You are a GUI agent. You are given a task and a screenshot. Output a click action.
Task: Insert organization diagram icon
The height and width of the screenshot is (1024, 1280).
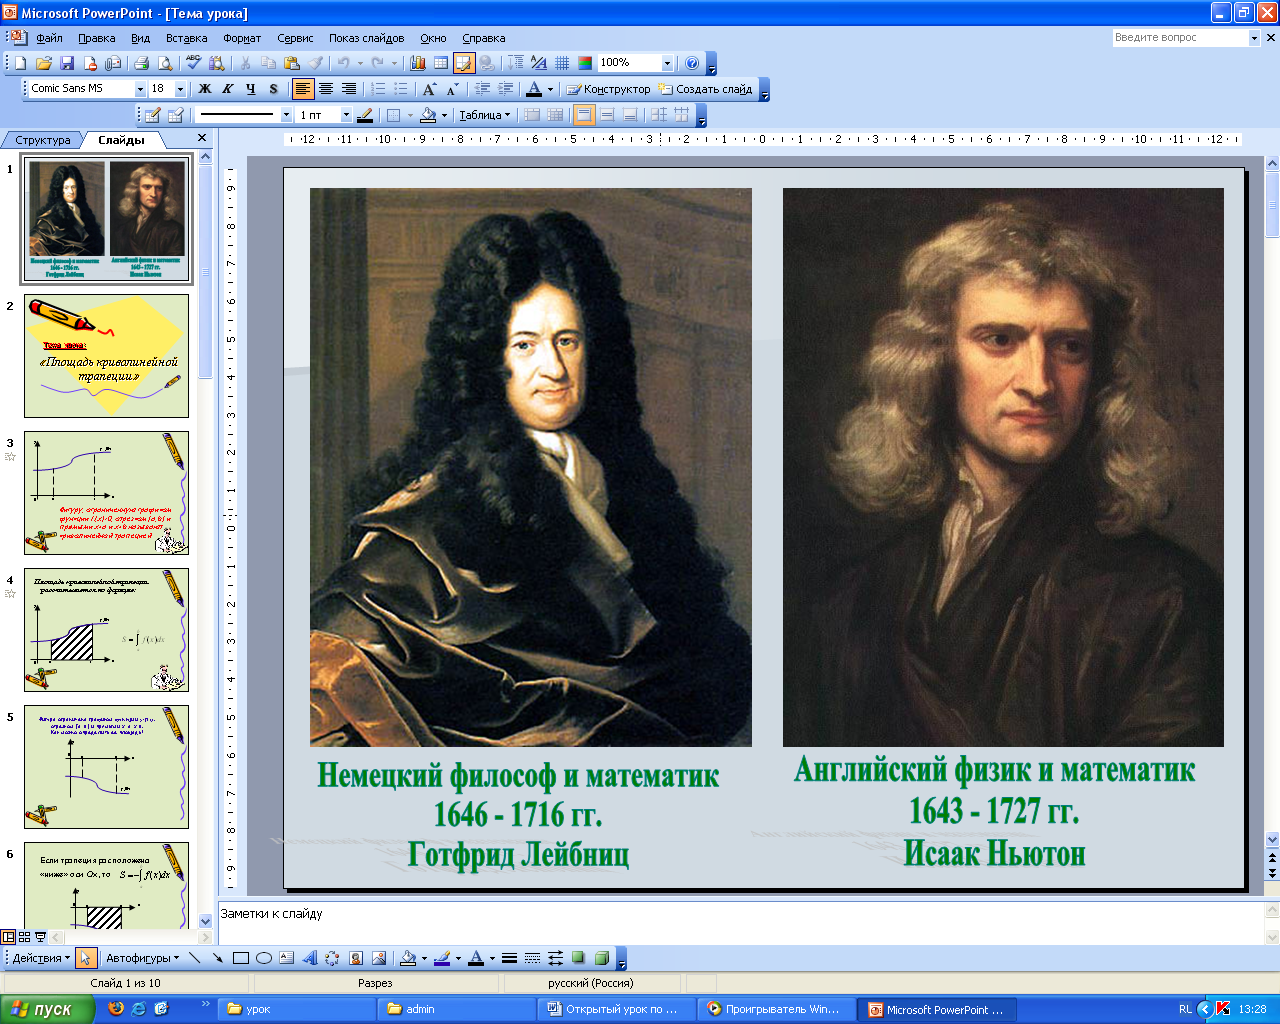click(x=333, y=958)
